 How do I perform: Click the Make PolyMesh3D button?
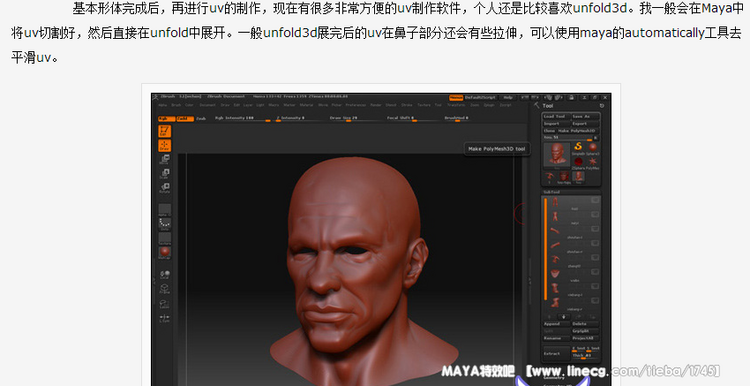578,131
